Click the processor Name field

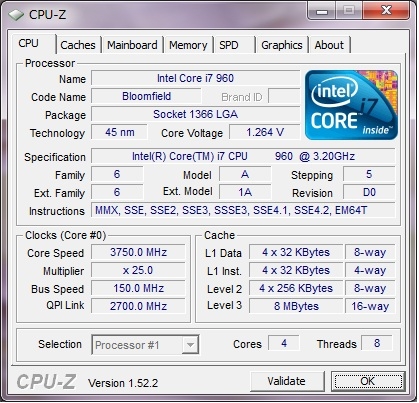coord(196,79)
